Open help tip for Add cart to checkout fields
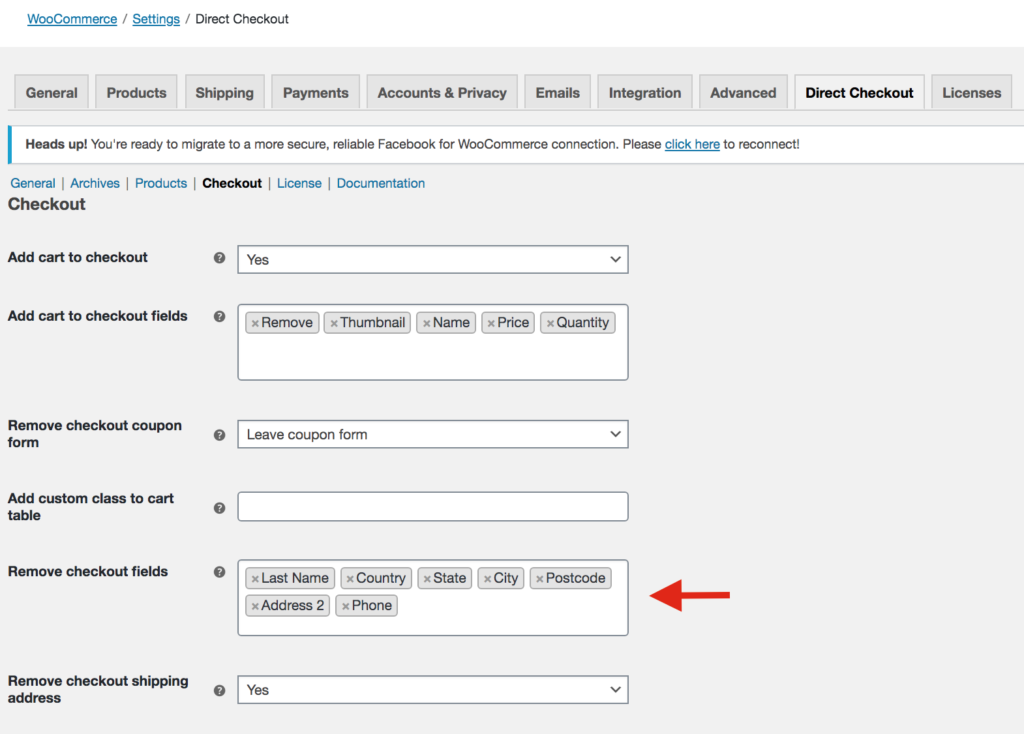The width and height of the screenshot is (1024, 734). tap(219, 317)
